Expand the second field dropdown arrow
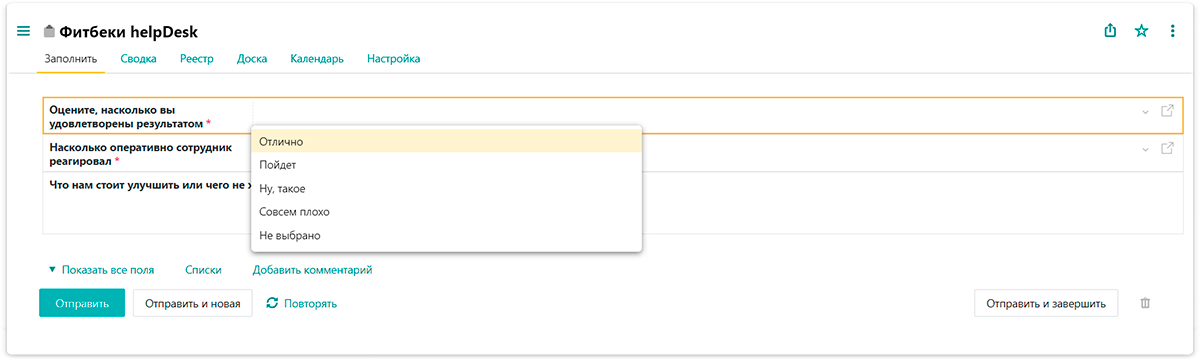Viewport: 1200px width, 362px height. (1145, 150)
